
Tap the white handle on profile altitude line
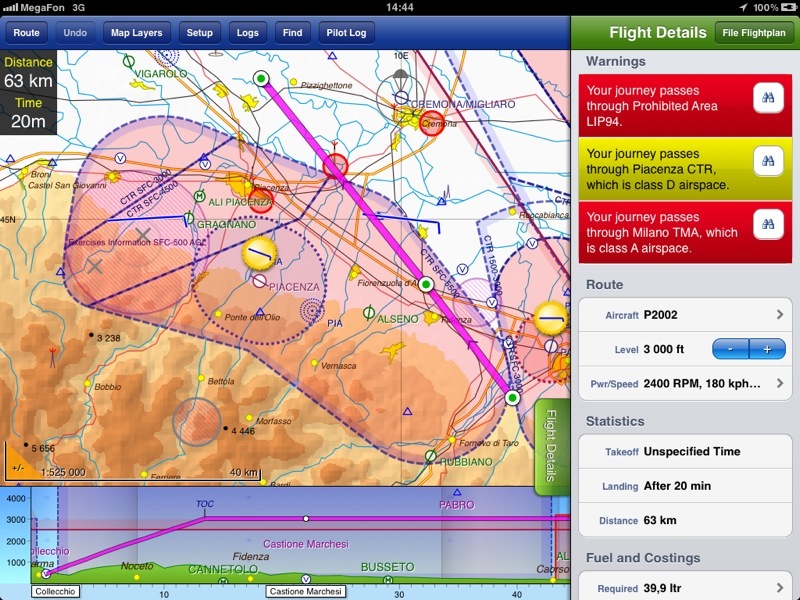(x=306, y=518)
